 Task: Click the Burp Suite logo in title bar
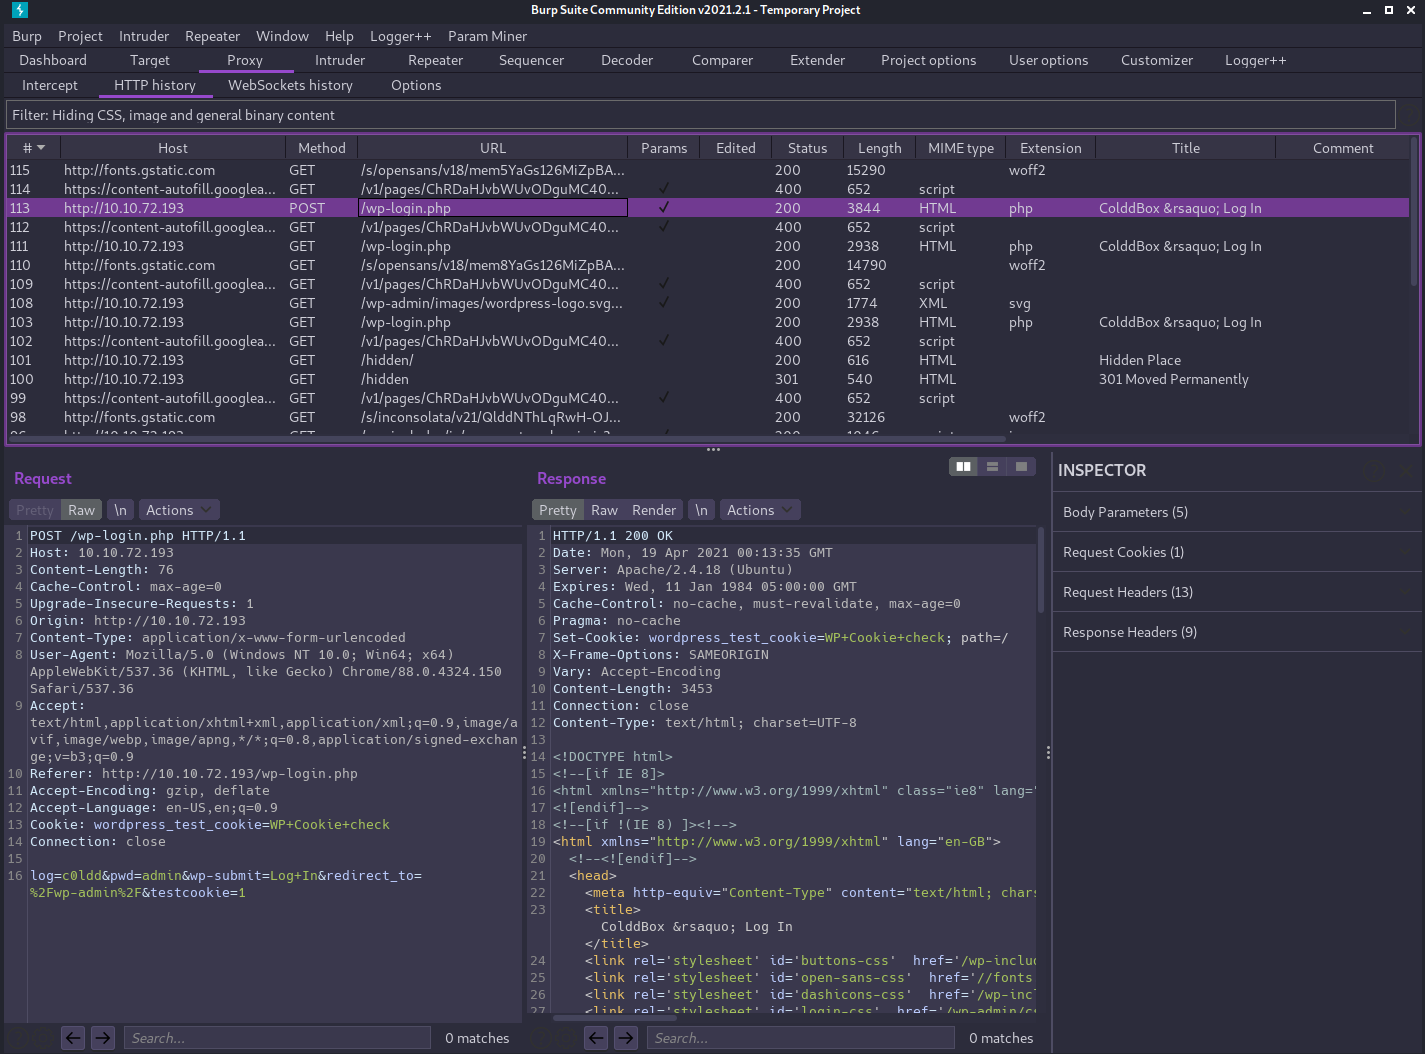(x=19, y=10)
